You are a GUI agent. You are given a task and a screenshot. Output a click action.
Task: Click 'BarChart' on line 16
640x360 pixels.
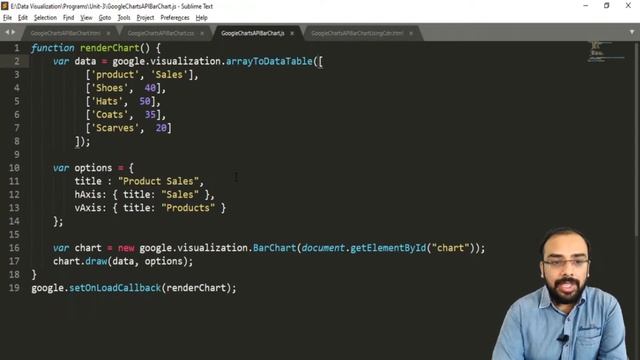click(275, 248)
